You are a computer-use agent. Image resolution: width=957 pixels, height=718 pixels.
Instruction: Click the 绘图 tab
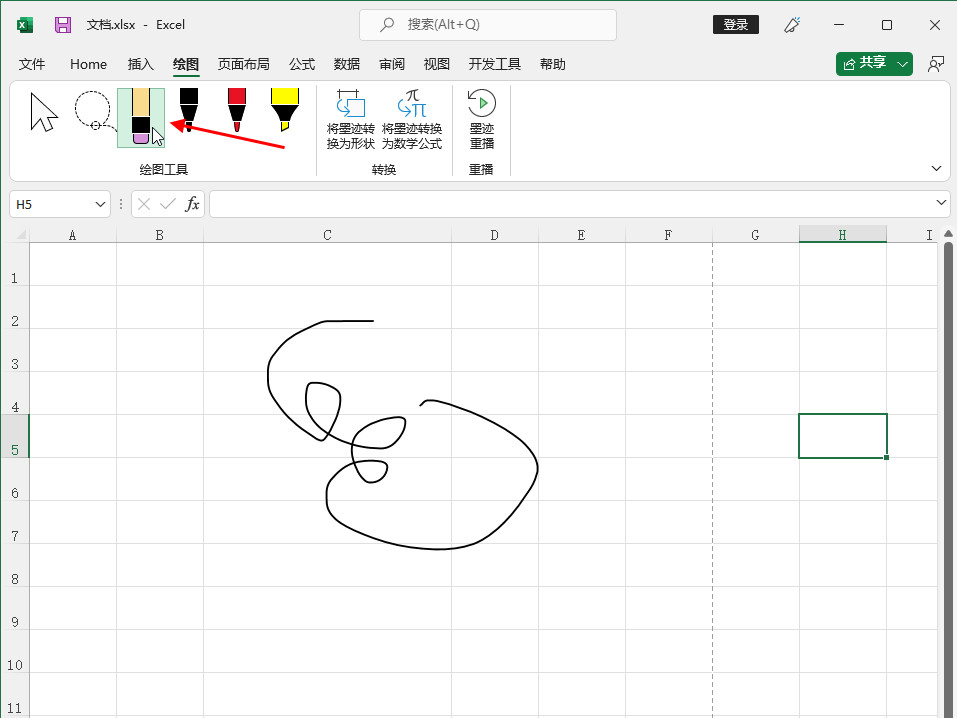tap(186, 64)
